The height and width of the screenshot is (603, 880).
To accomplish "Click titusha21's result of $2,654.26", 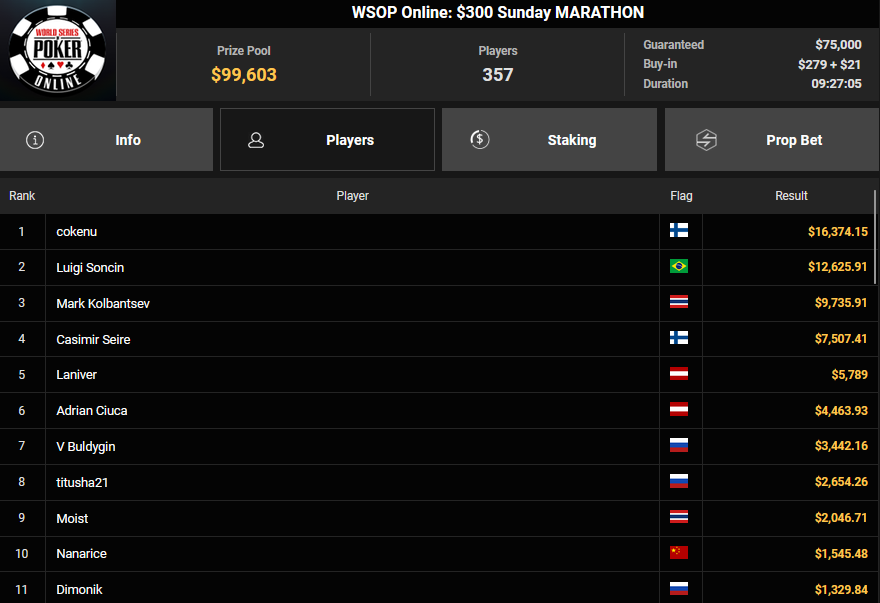I will [841, 482].
